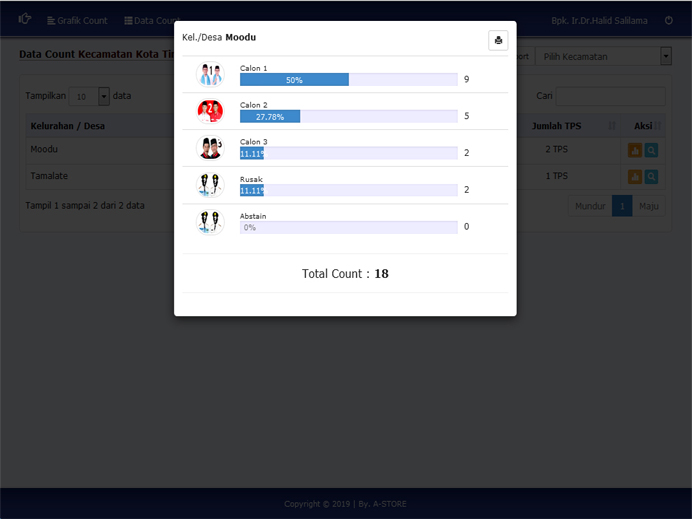This screenshot has height=519, width=692.
Task: Open the Grafik Count menu
Action: point(77,20)
